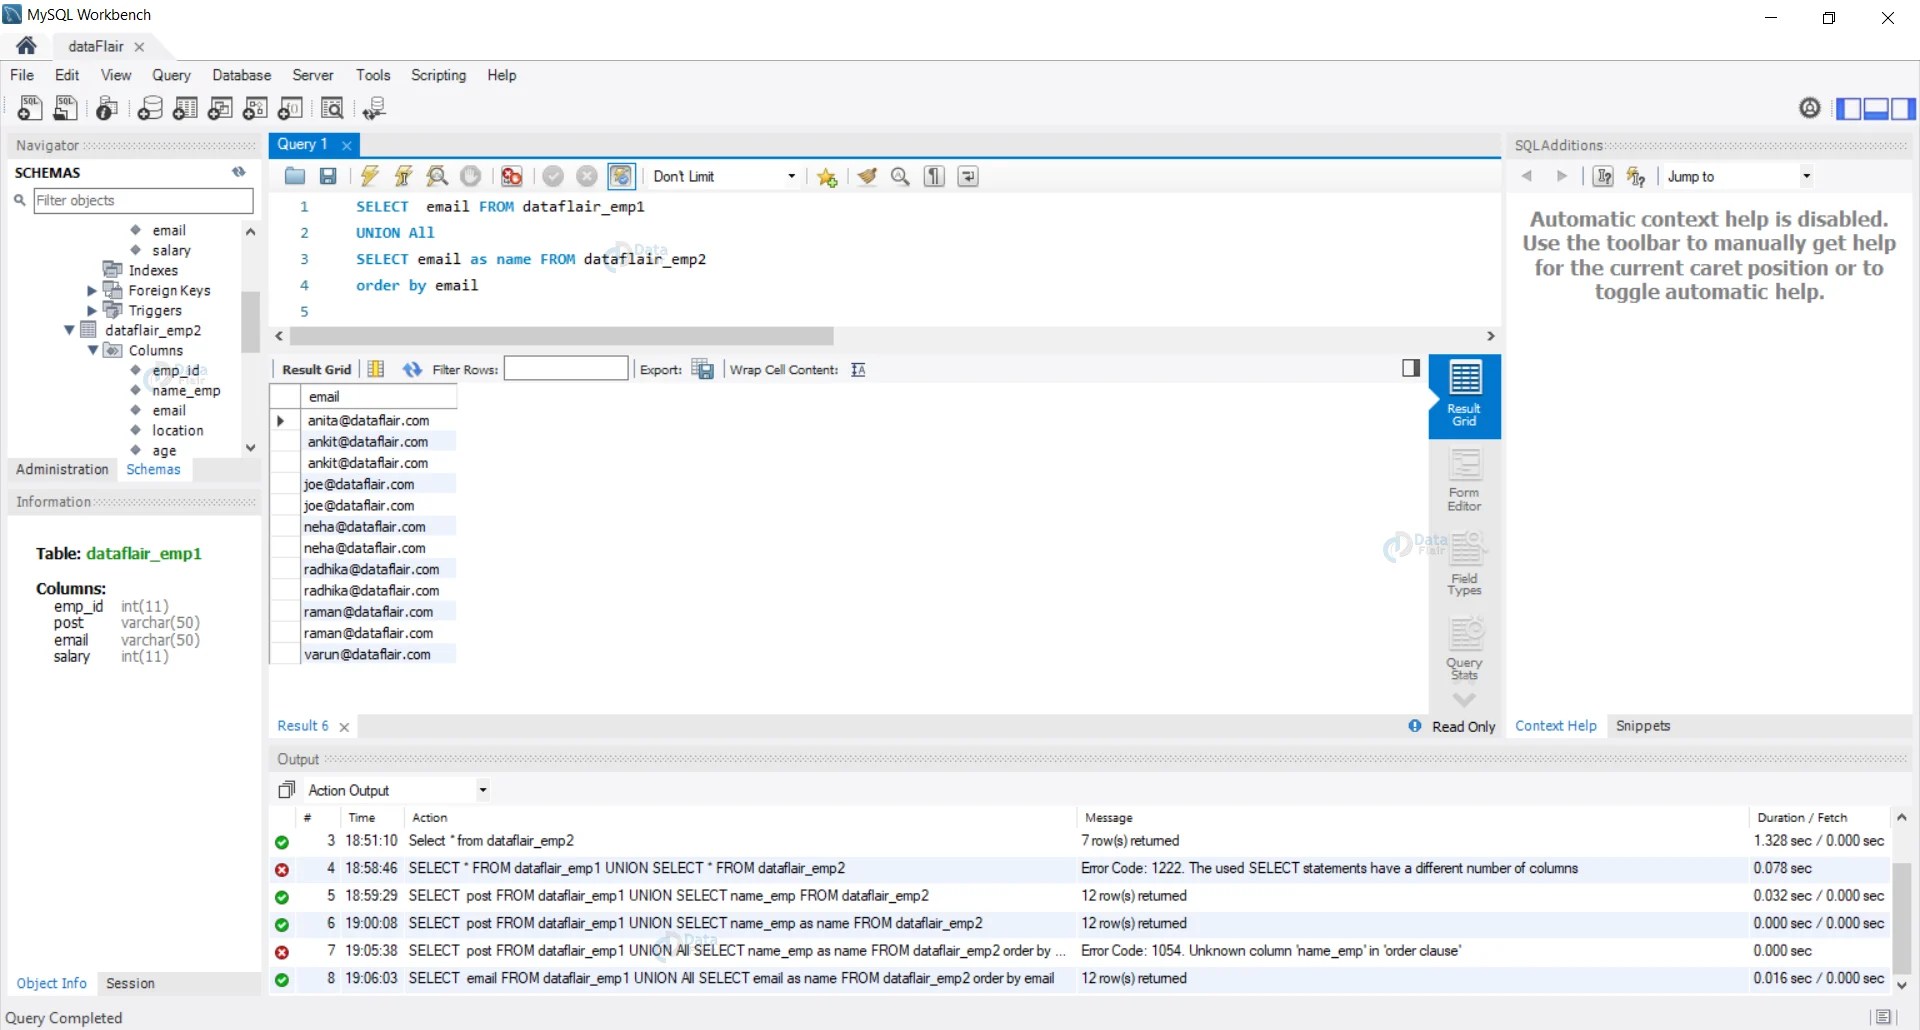Create a new stored procedure icon
This screenshot has width=1920, height=1030.
(x=255, y=108)
